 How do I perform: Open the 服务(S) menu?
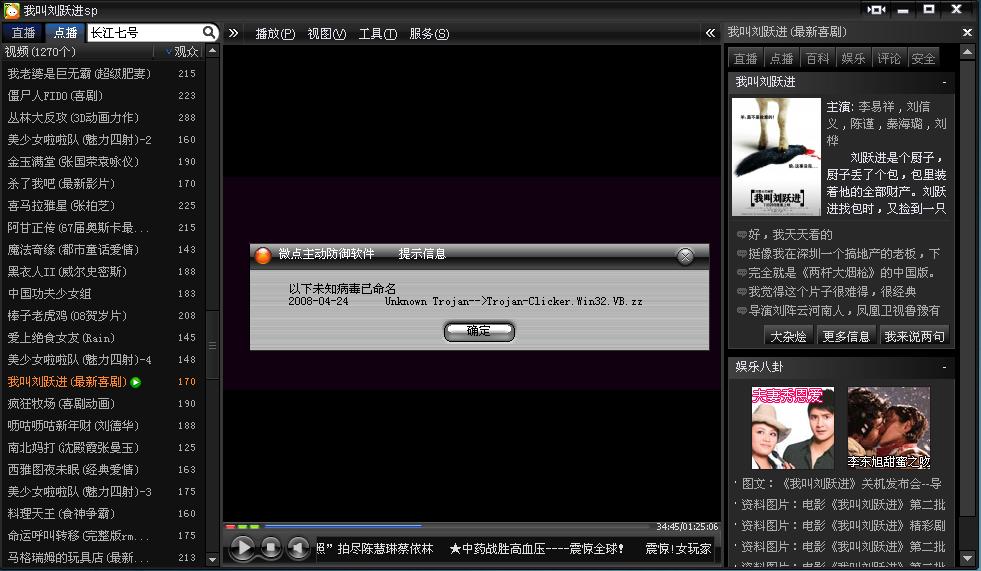[x=429, y=34]
